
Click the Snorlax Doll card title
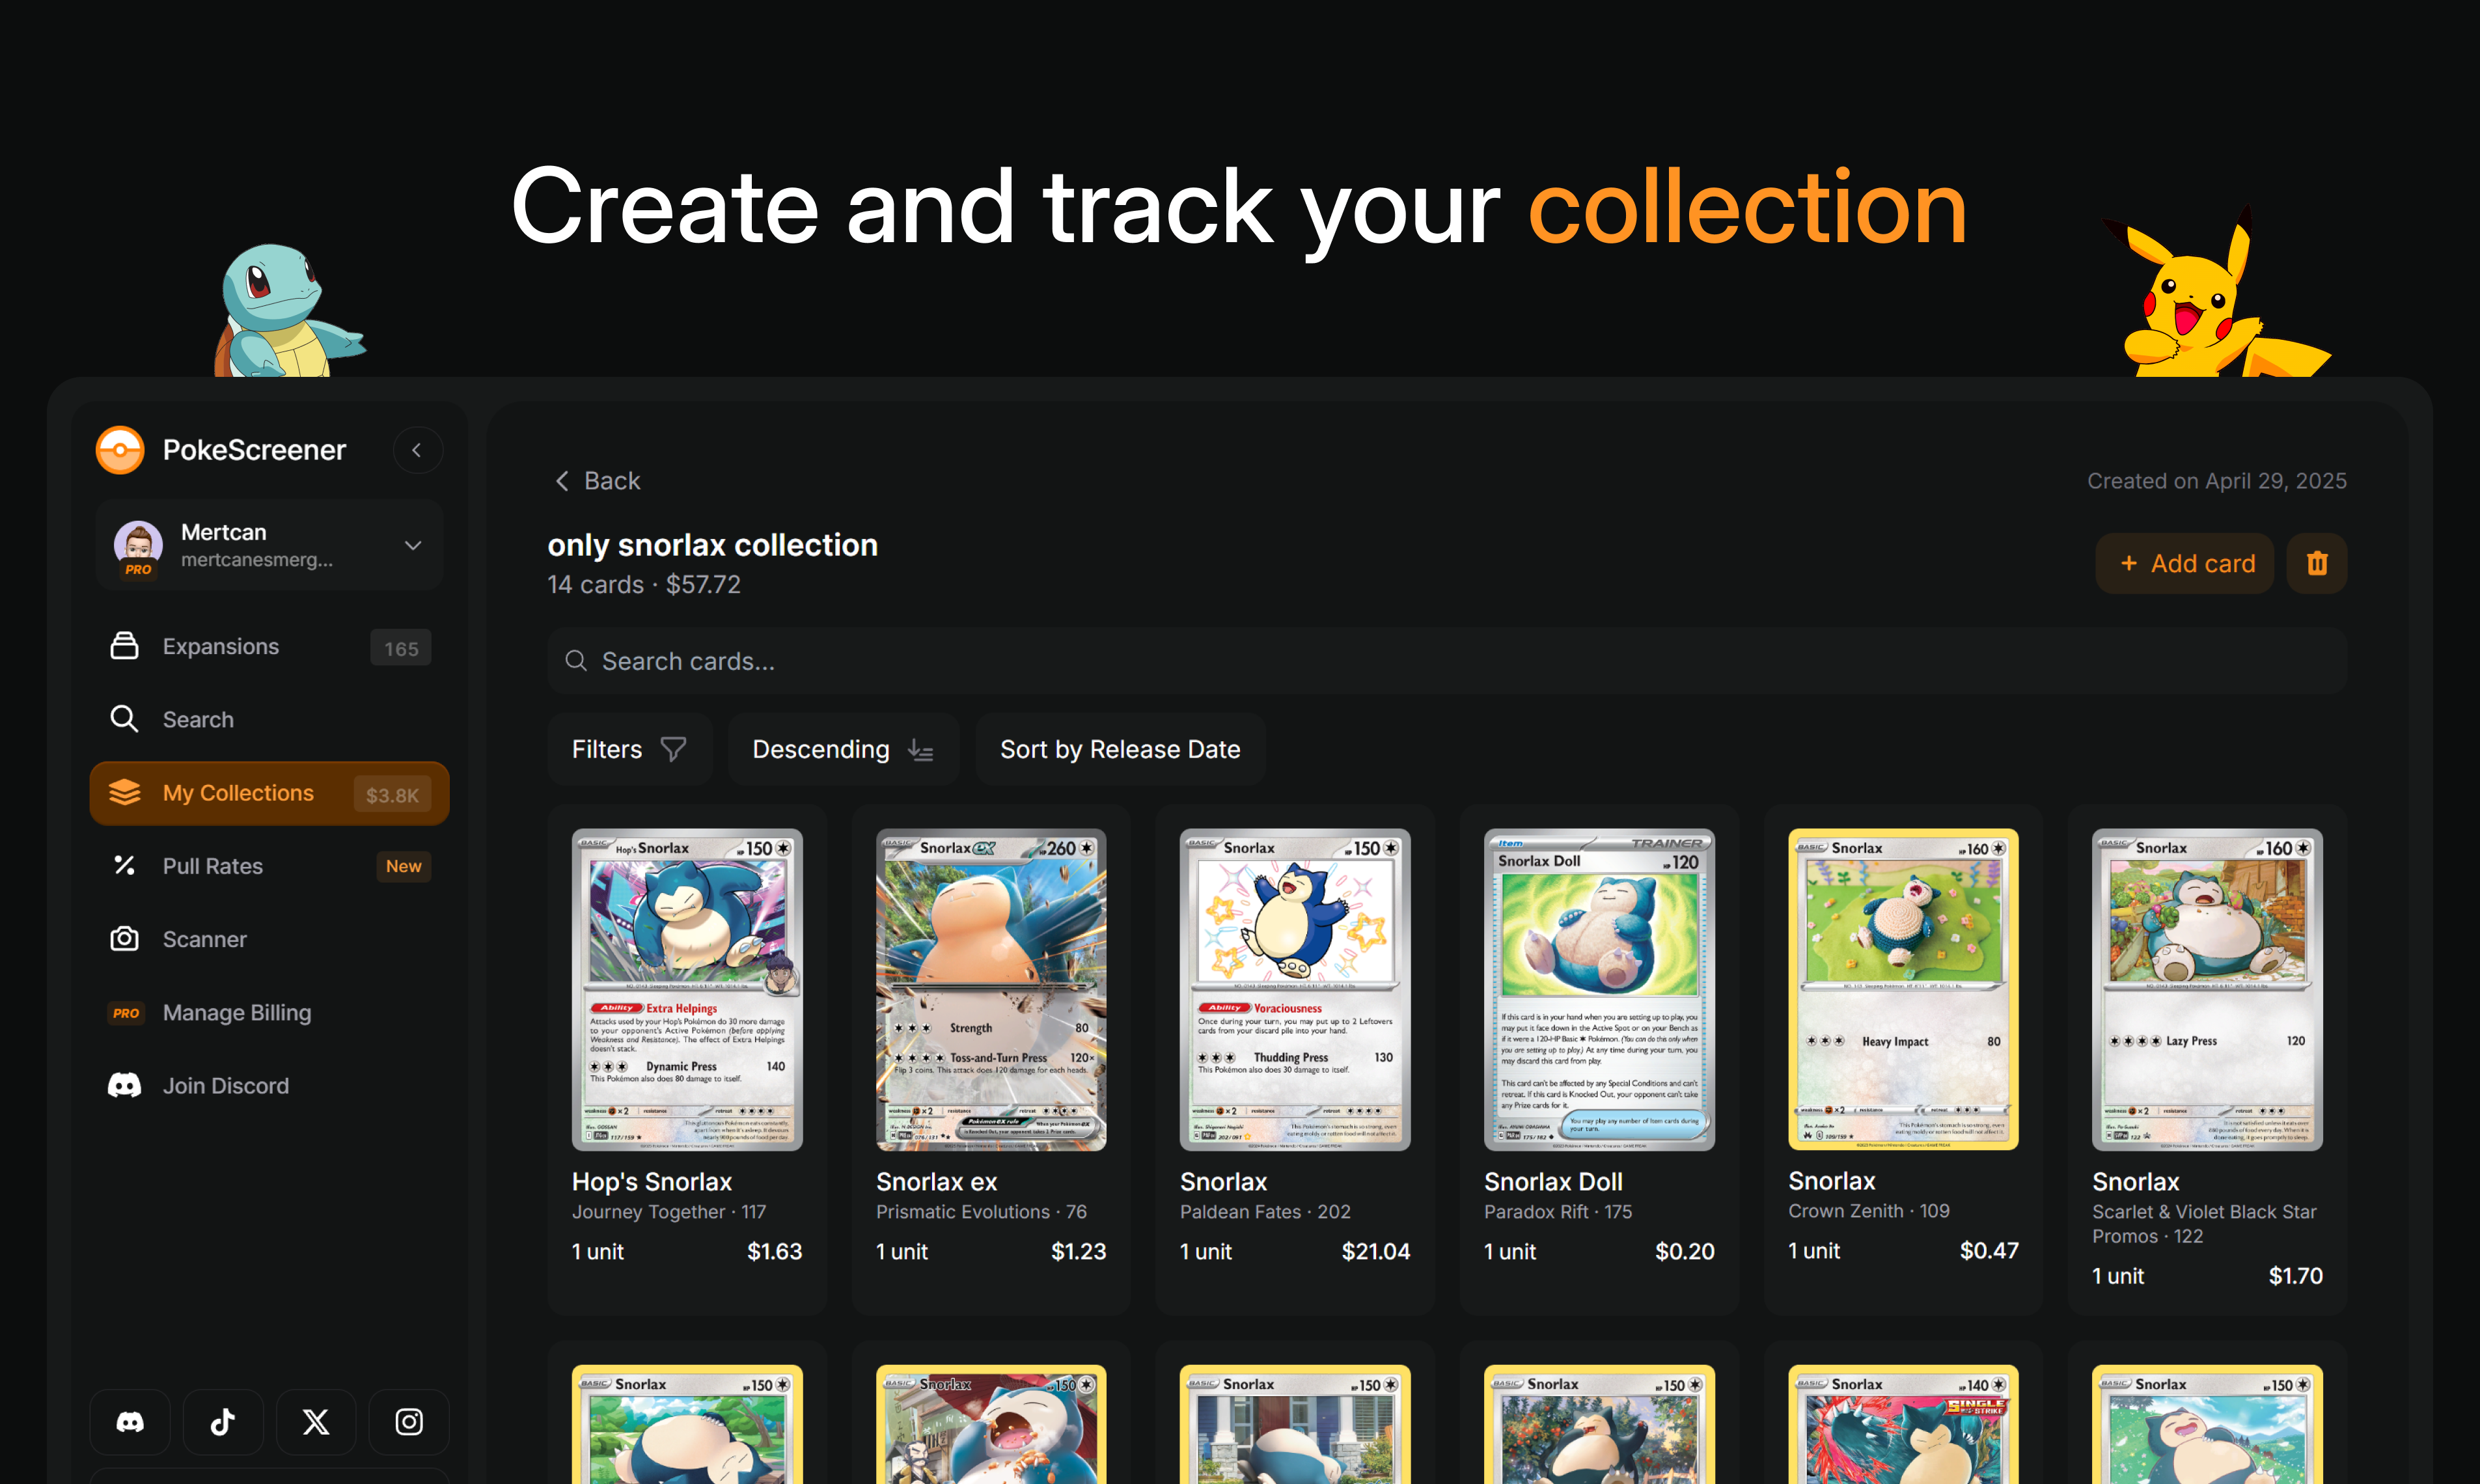click(x=1553, y=1182)
